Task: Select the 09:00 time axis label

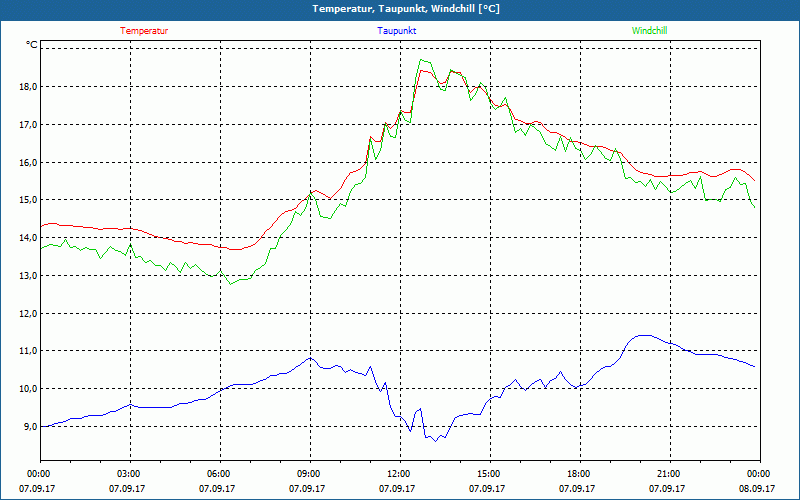Action: coord(309,474)
